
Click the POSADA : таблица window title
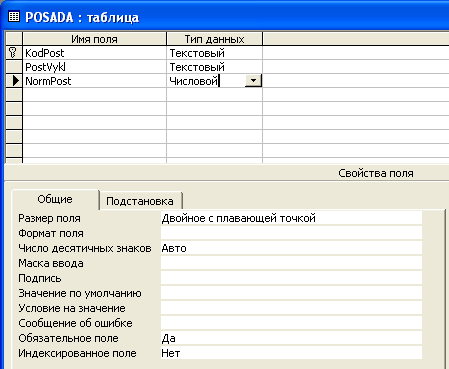pyautogui.click(x=82, y=17)
